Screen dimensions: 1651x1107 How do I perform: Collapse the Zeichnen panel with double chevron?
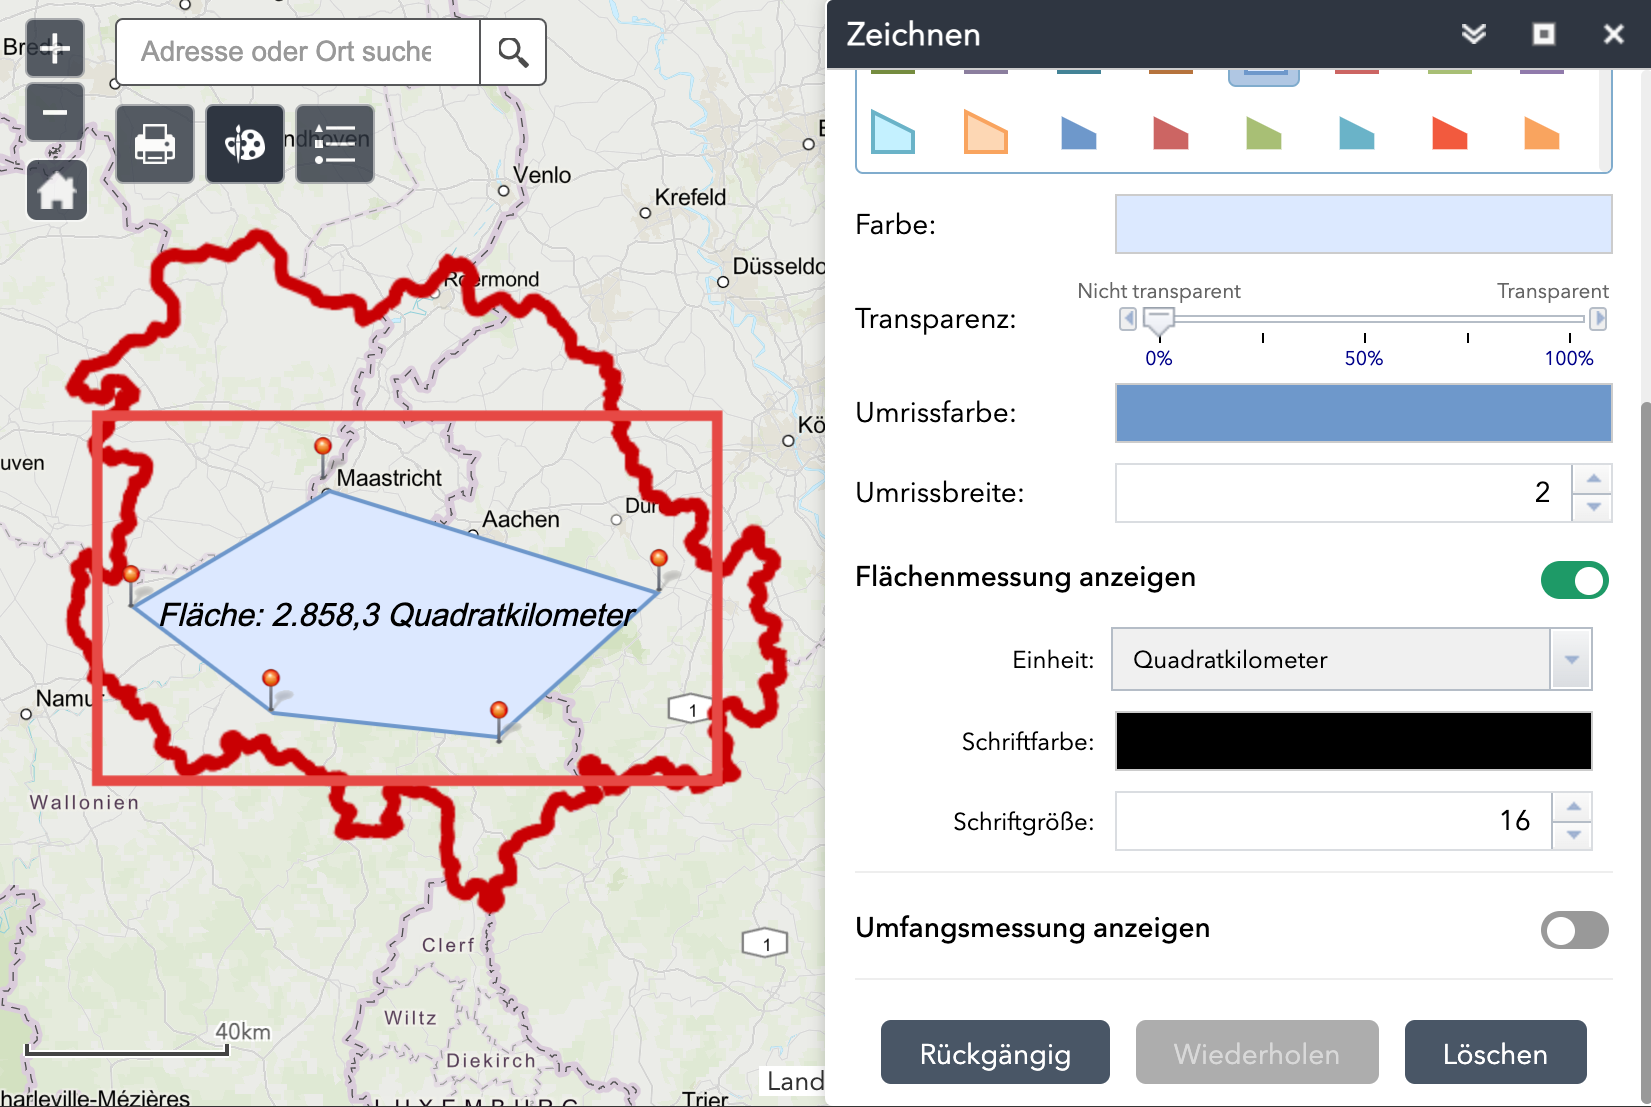tap(1473, 34)
